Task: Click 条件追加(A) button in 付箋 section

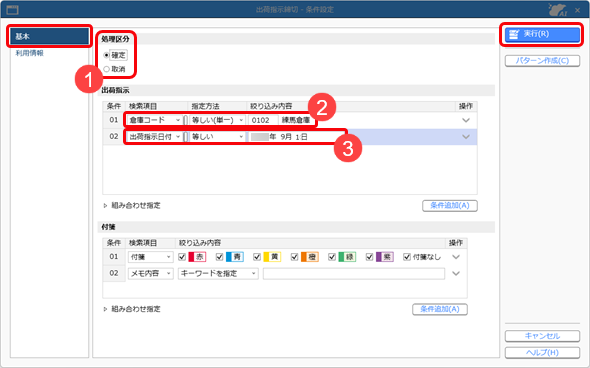Action: (440, 309)
